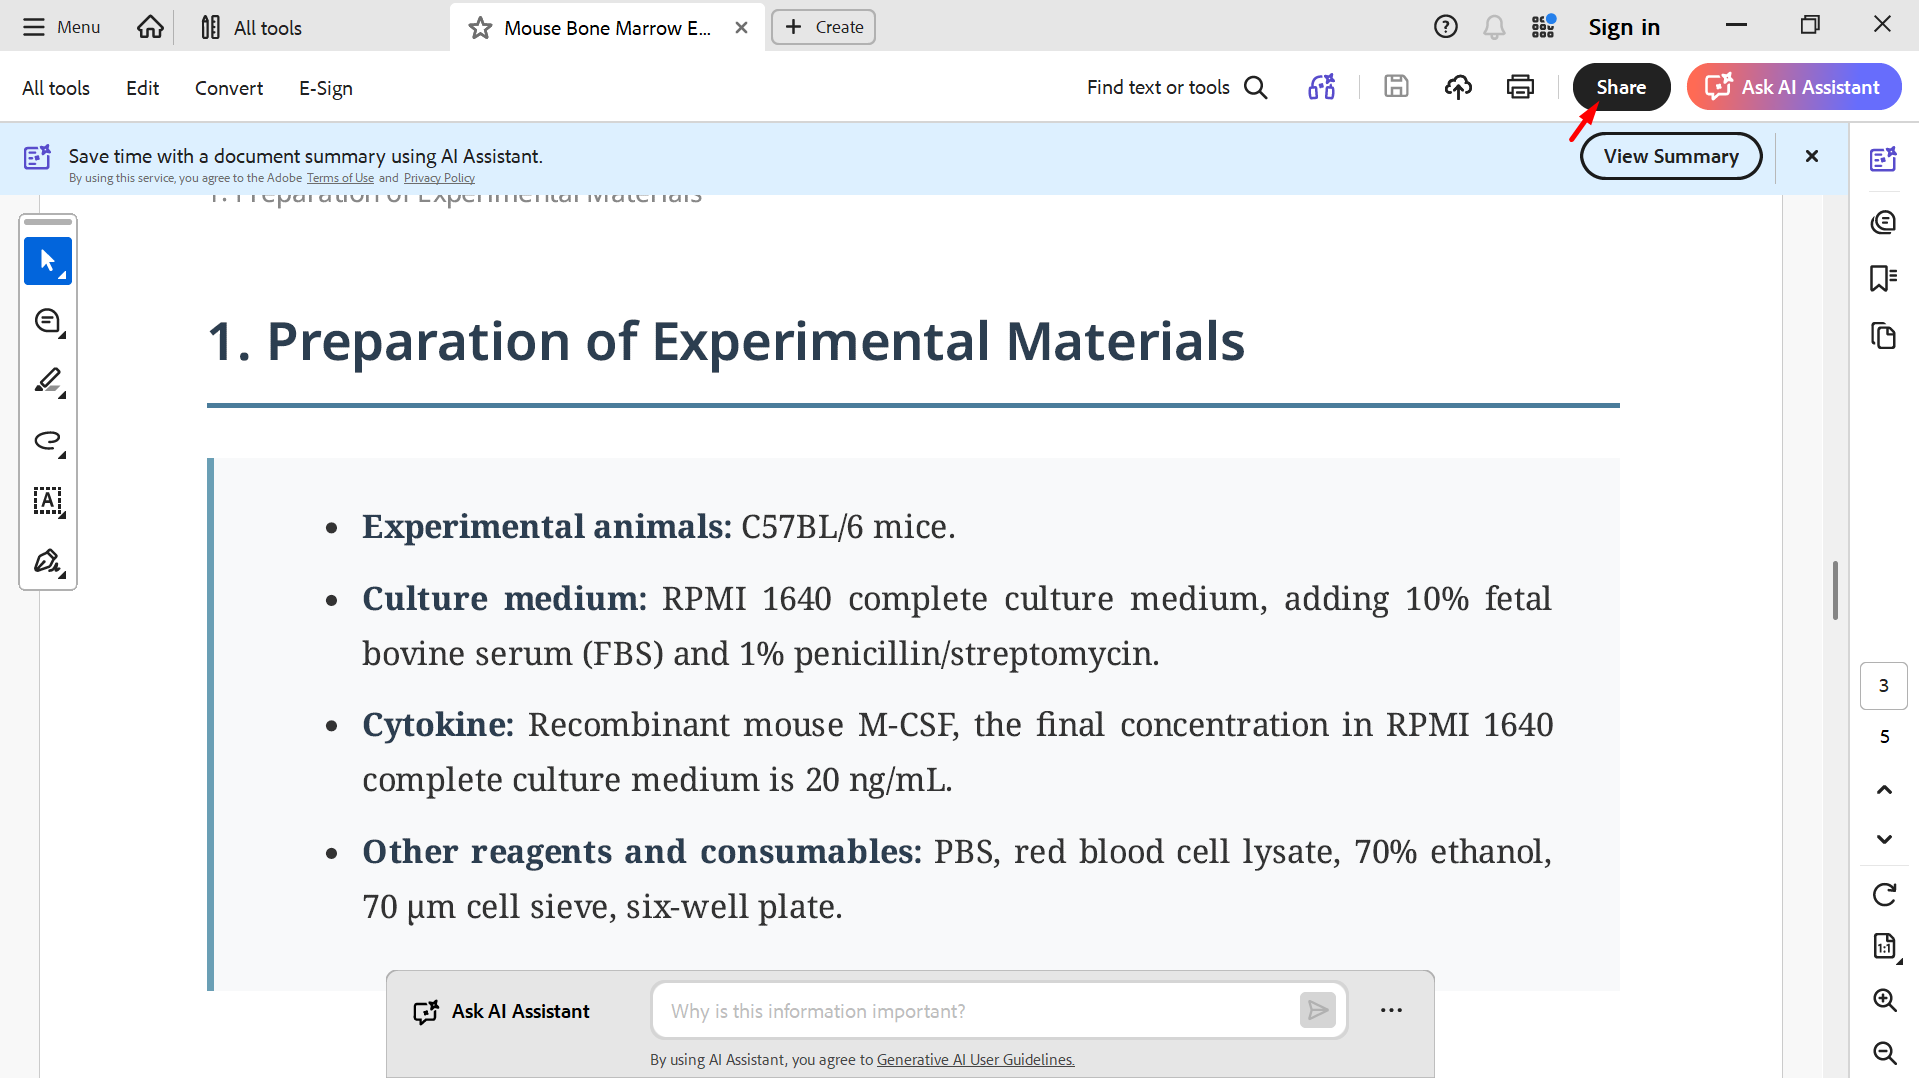Image resolution: width=1919 pixels, height=1079 pixels.
Task: Open the Terms of Use link
Action: point(340,178)
